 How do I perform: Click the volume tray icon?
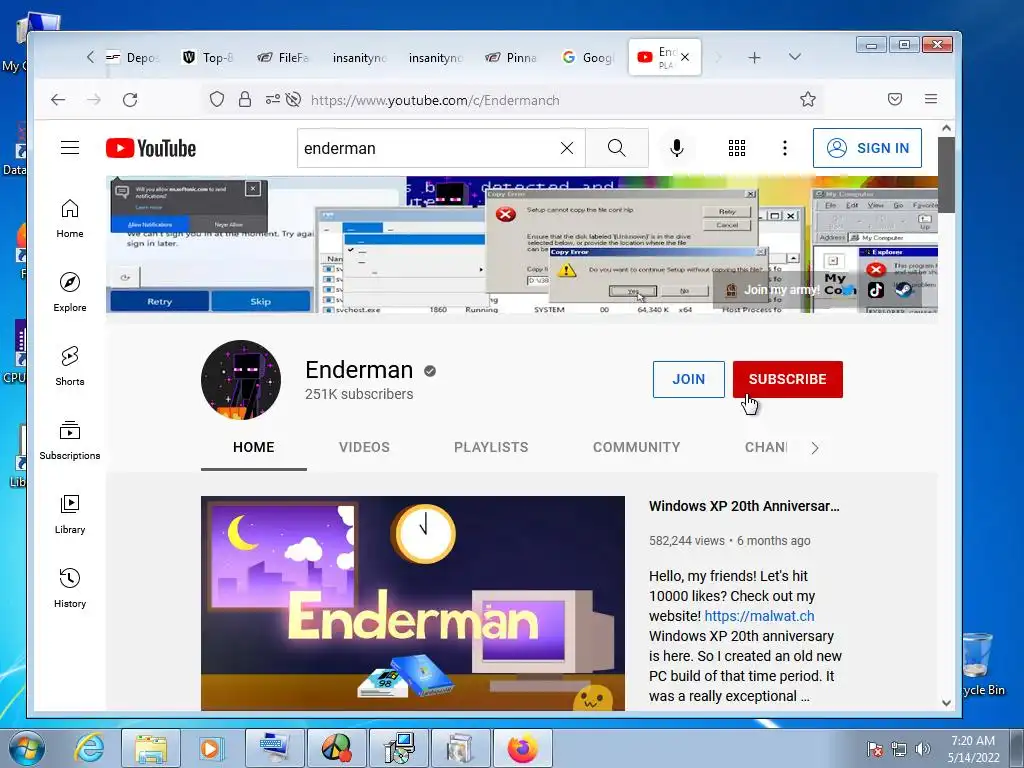[923, 748]
